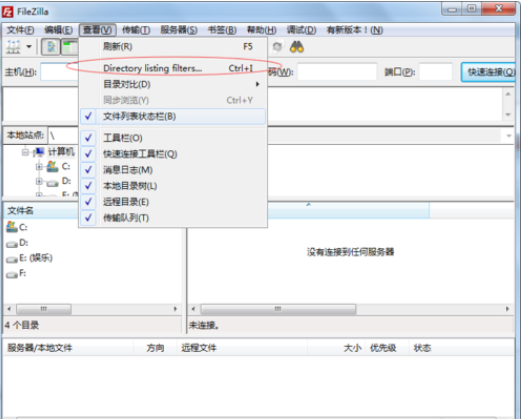
Task: Select C: drive in the file list
Action: [17, 227]
